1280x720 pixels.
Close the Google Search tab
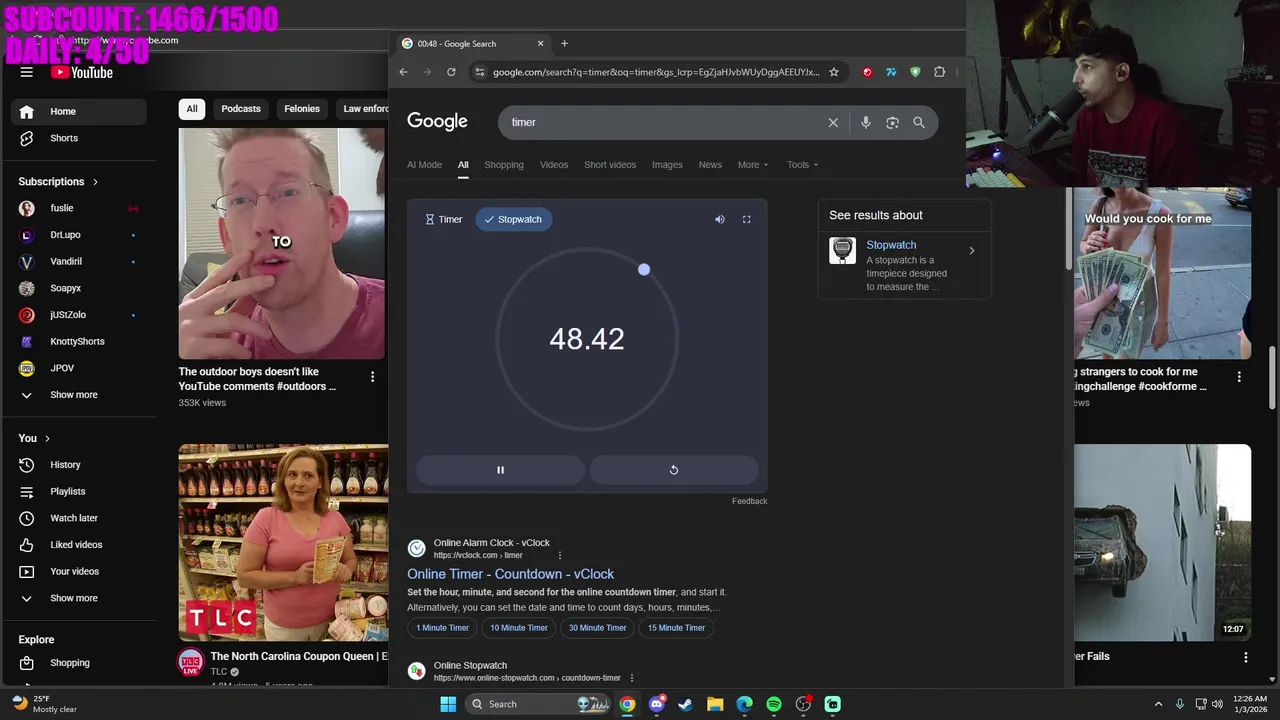pos(540,43)
